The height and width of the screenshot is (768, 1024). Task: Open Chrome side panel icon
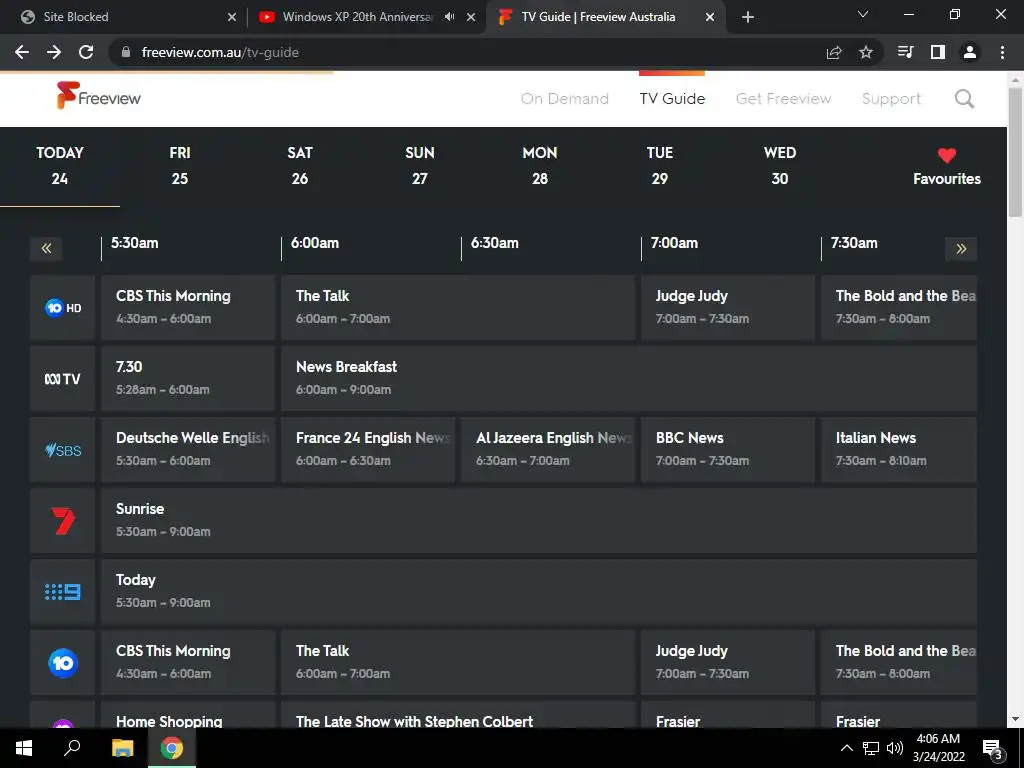(x=938, y=52)
